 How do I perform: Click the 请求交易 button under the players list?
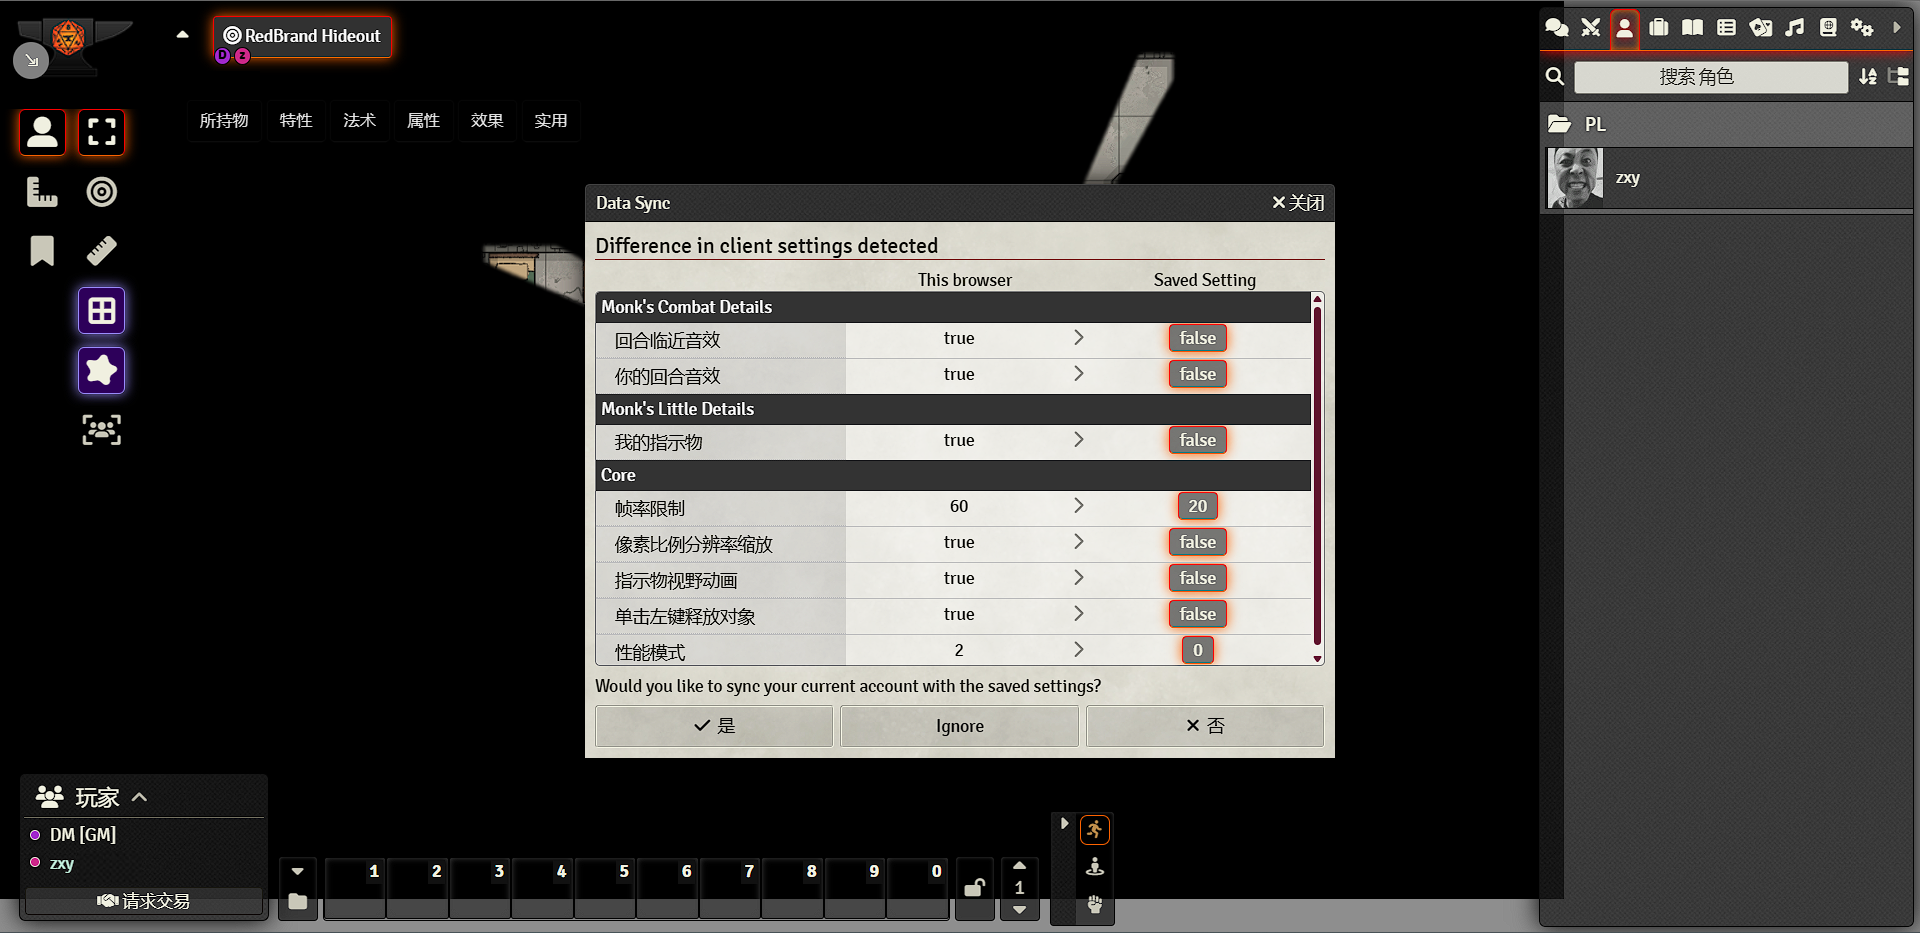click(x=143, y=899)
